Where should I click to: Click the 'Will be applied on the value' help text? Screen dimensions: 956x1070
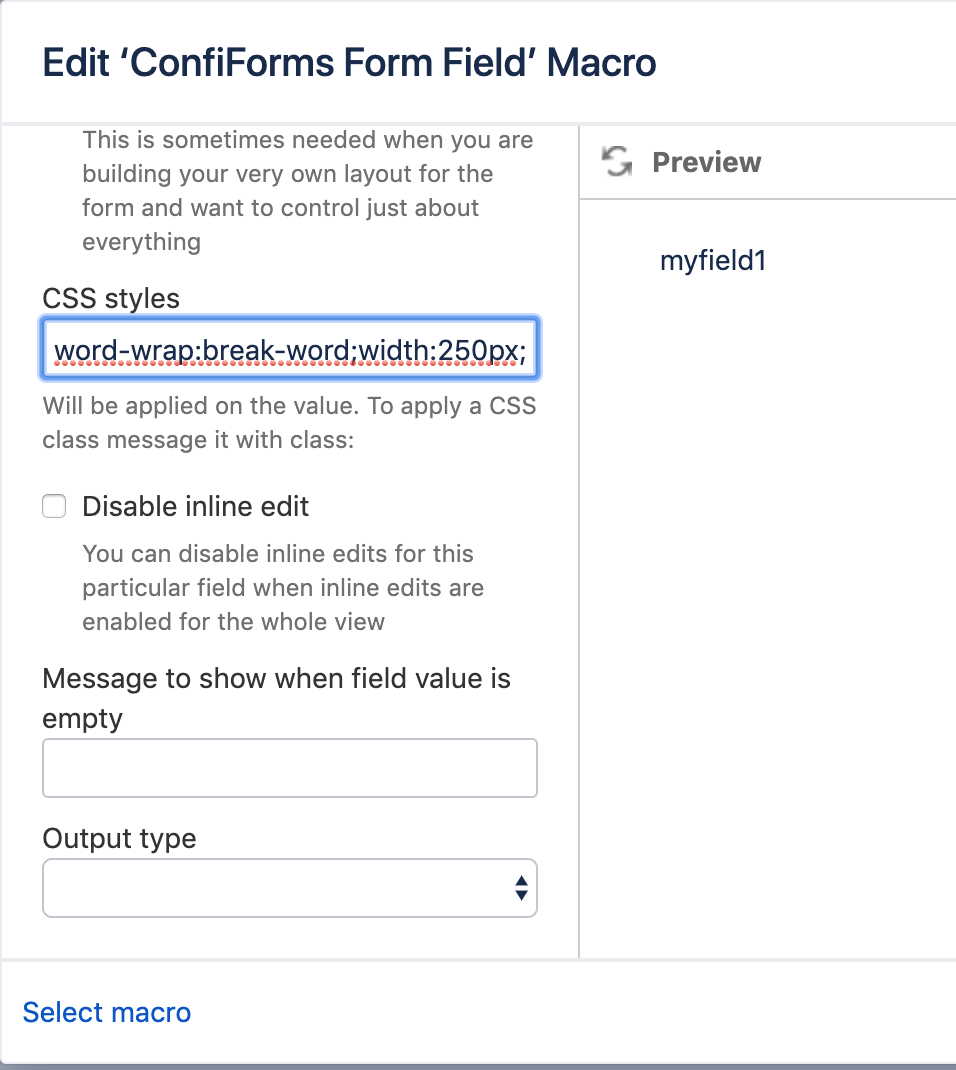[x=289, y=422]
